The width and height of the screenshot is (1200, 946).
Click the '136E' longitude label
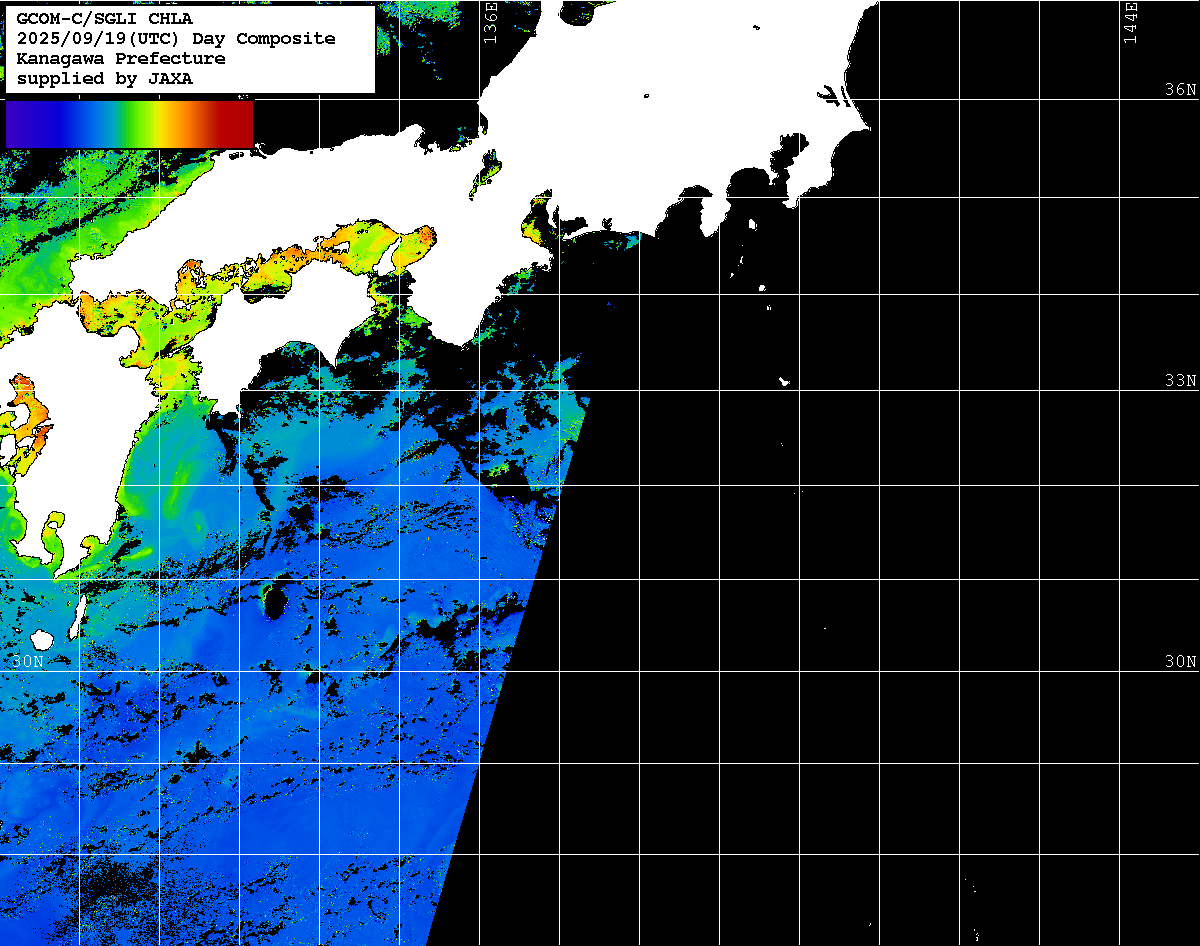click(490, 23)
